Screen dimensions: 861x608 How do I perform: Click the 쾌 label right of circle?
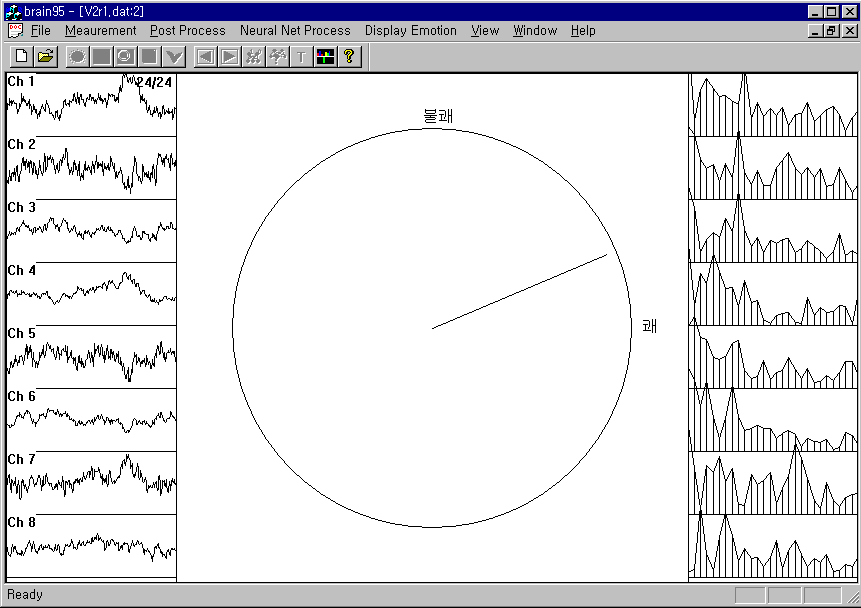[x=650, y=326]
